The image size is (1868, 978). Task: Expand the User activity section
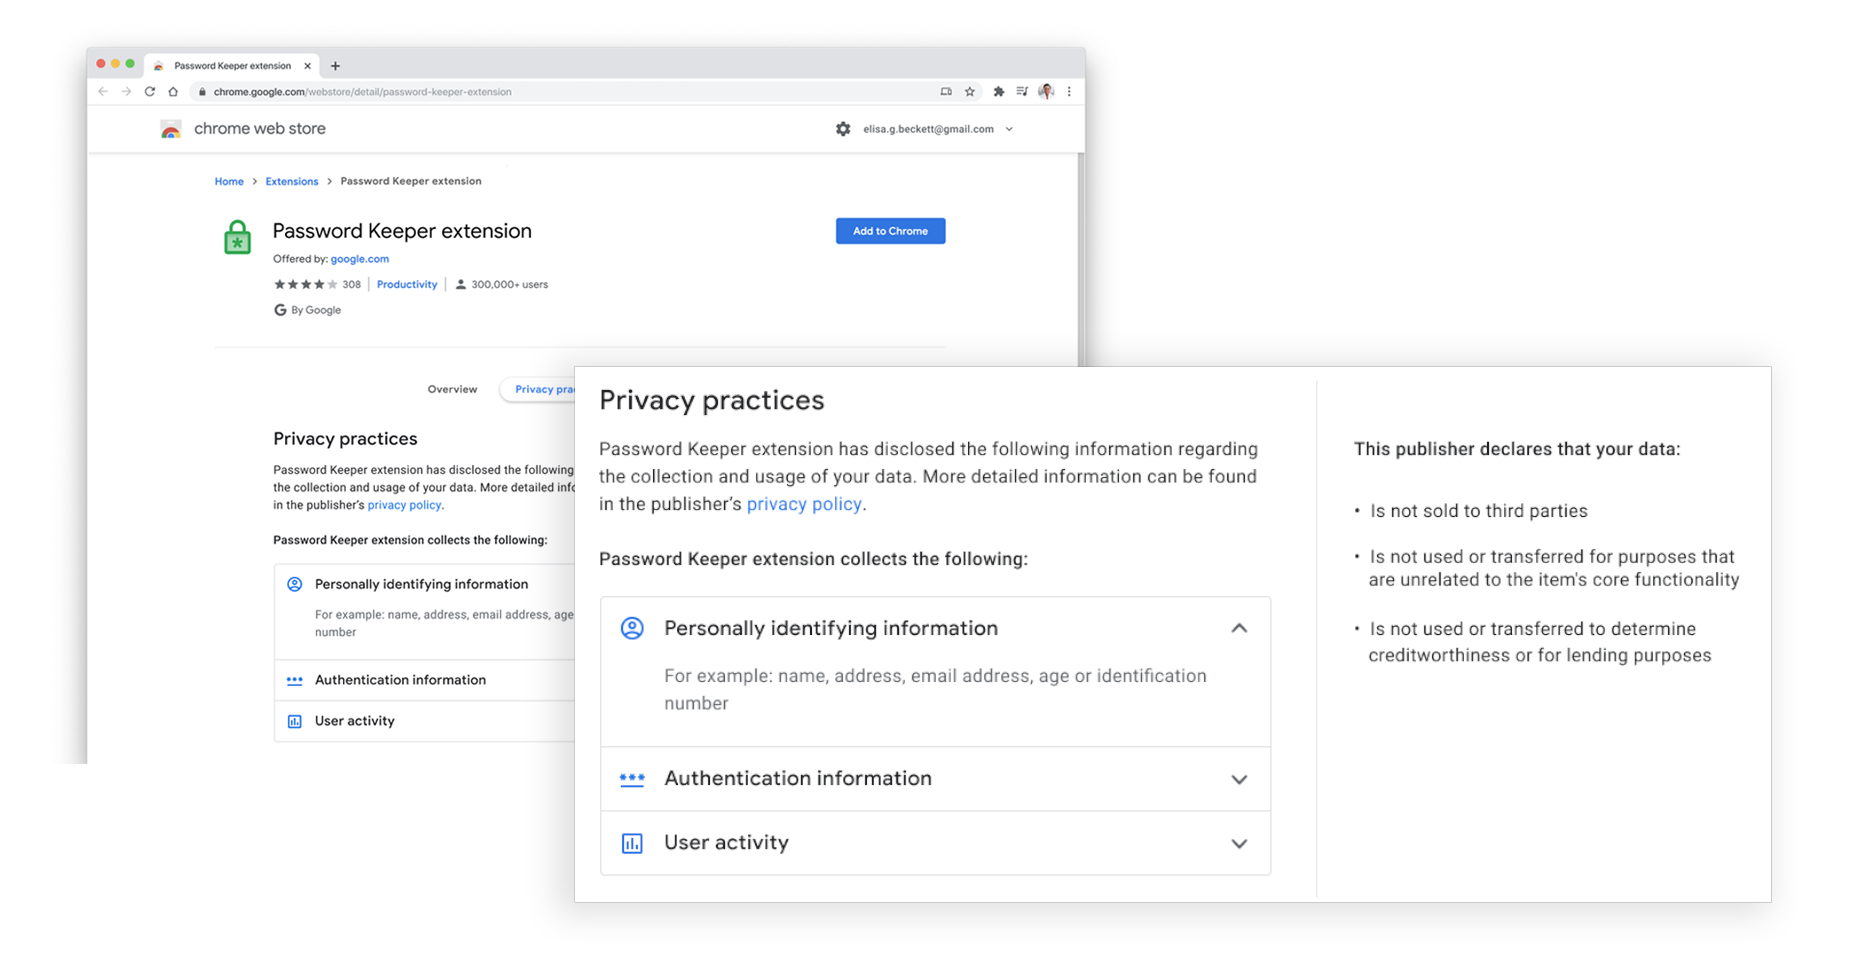pos(1239,844)
